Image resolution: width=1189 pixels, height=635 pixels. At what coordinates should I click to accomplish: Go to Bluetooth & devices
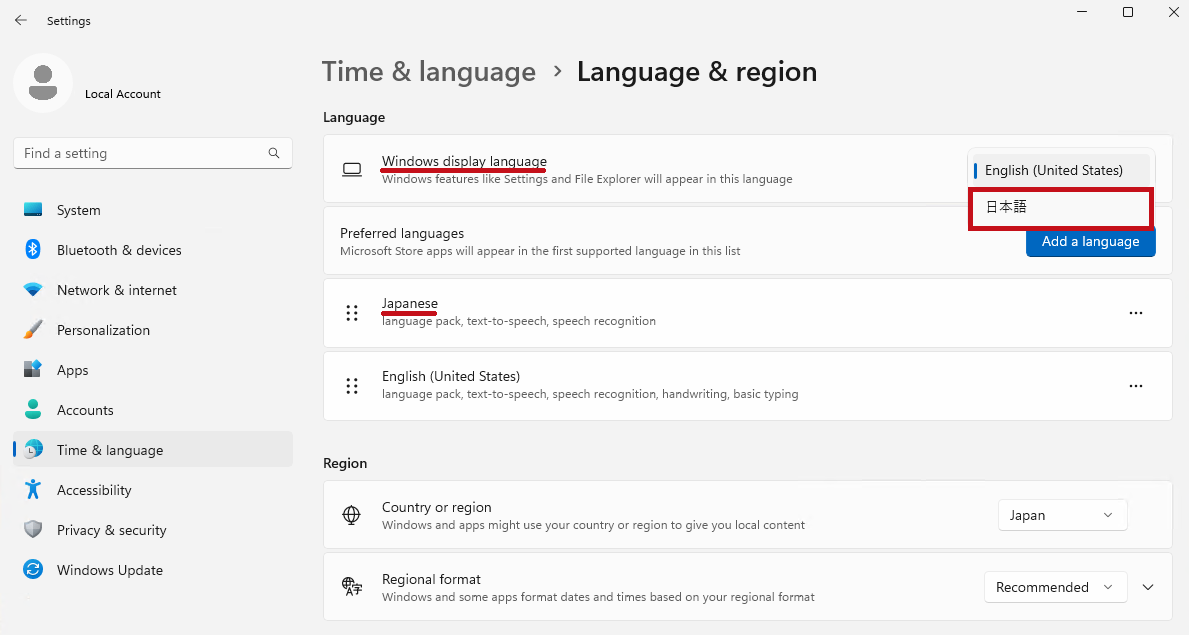coord(153,250)
